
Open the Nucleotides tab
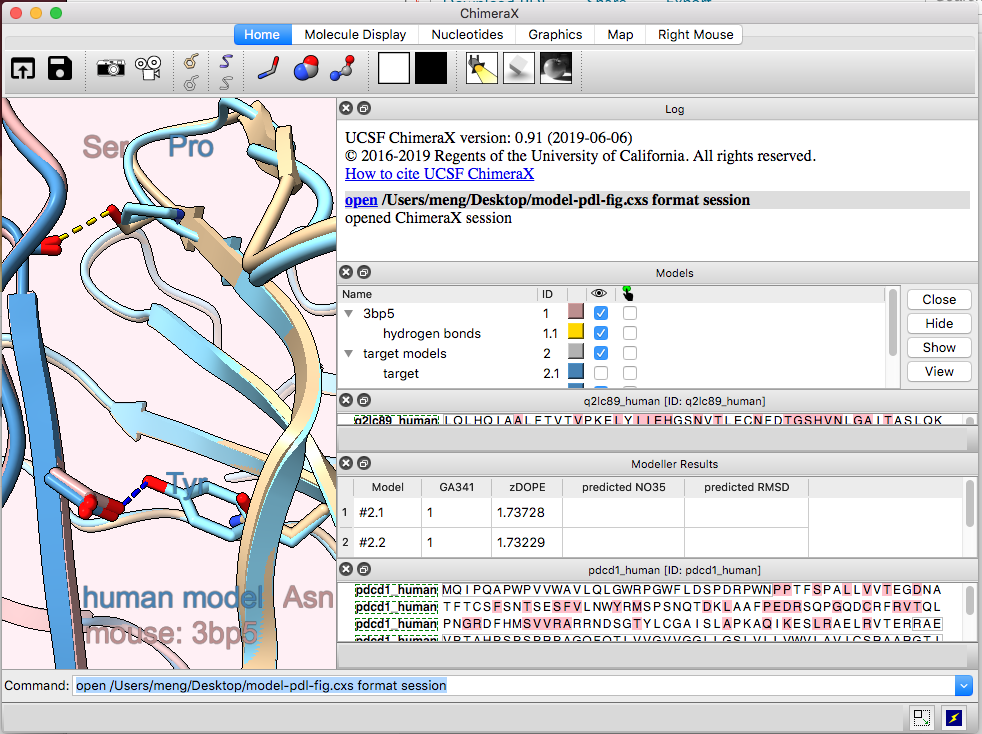pyautogui.click(x=467, y=34)
